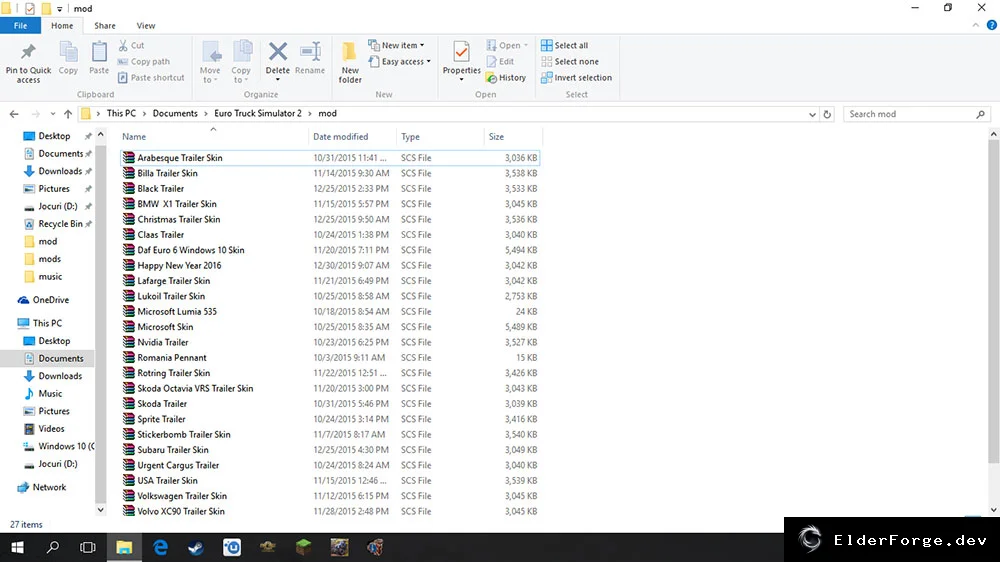Open recent locations dropdown arrow

[x=52, y=114]
